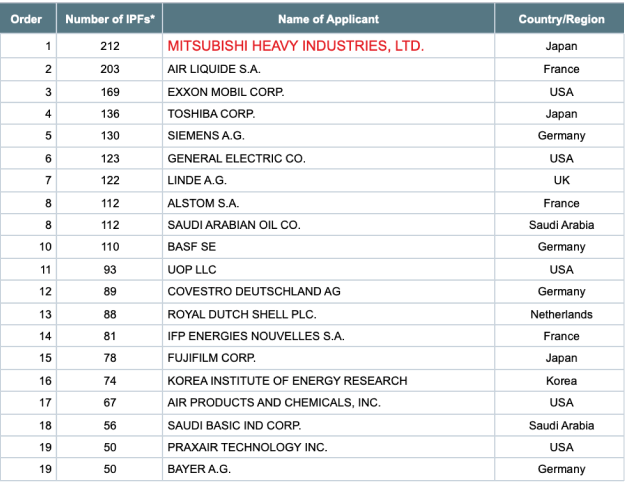
Task: Click IPF count 110 for BASF SE
Action: (x=110, y=247)
